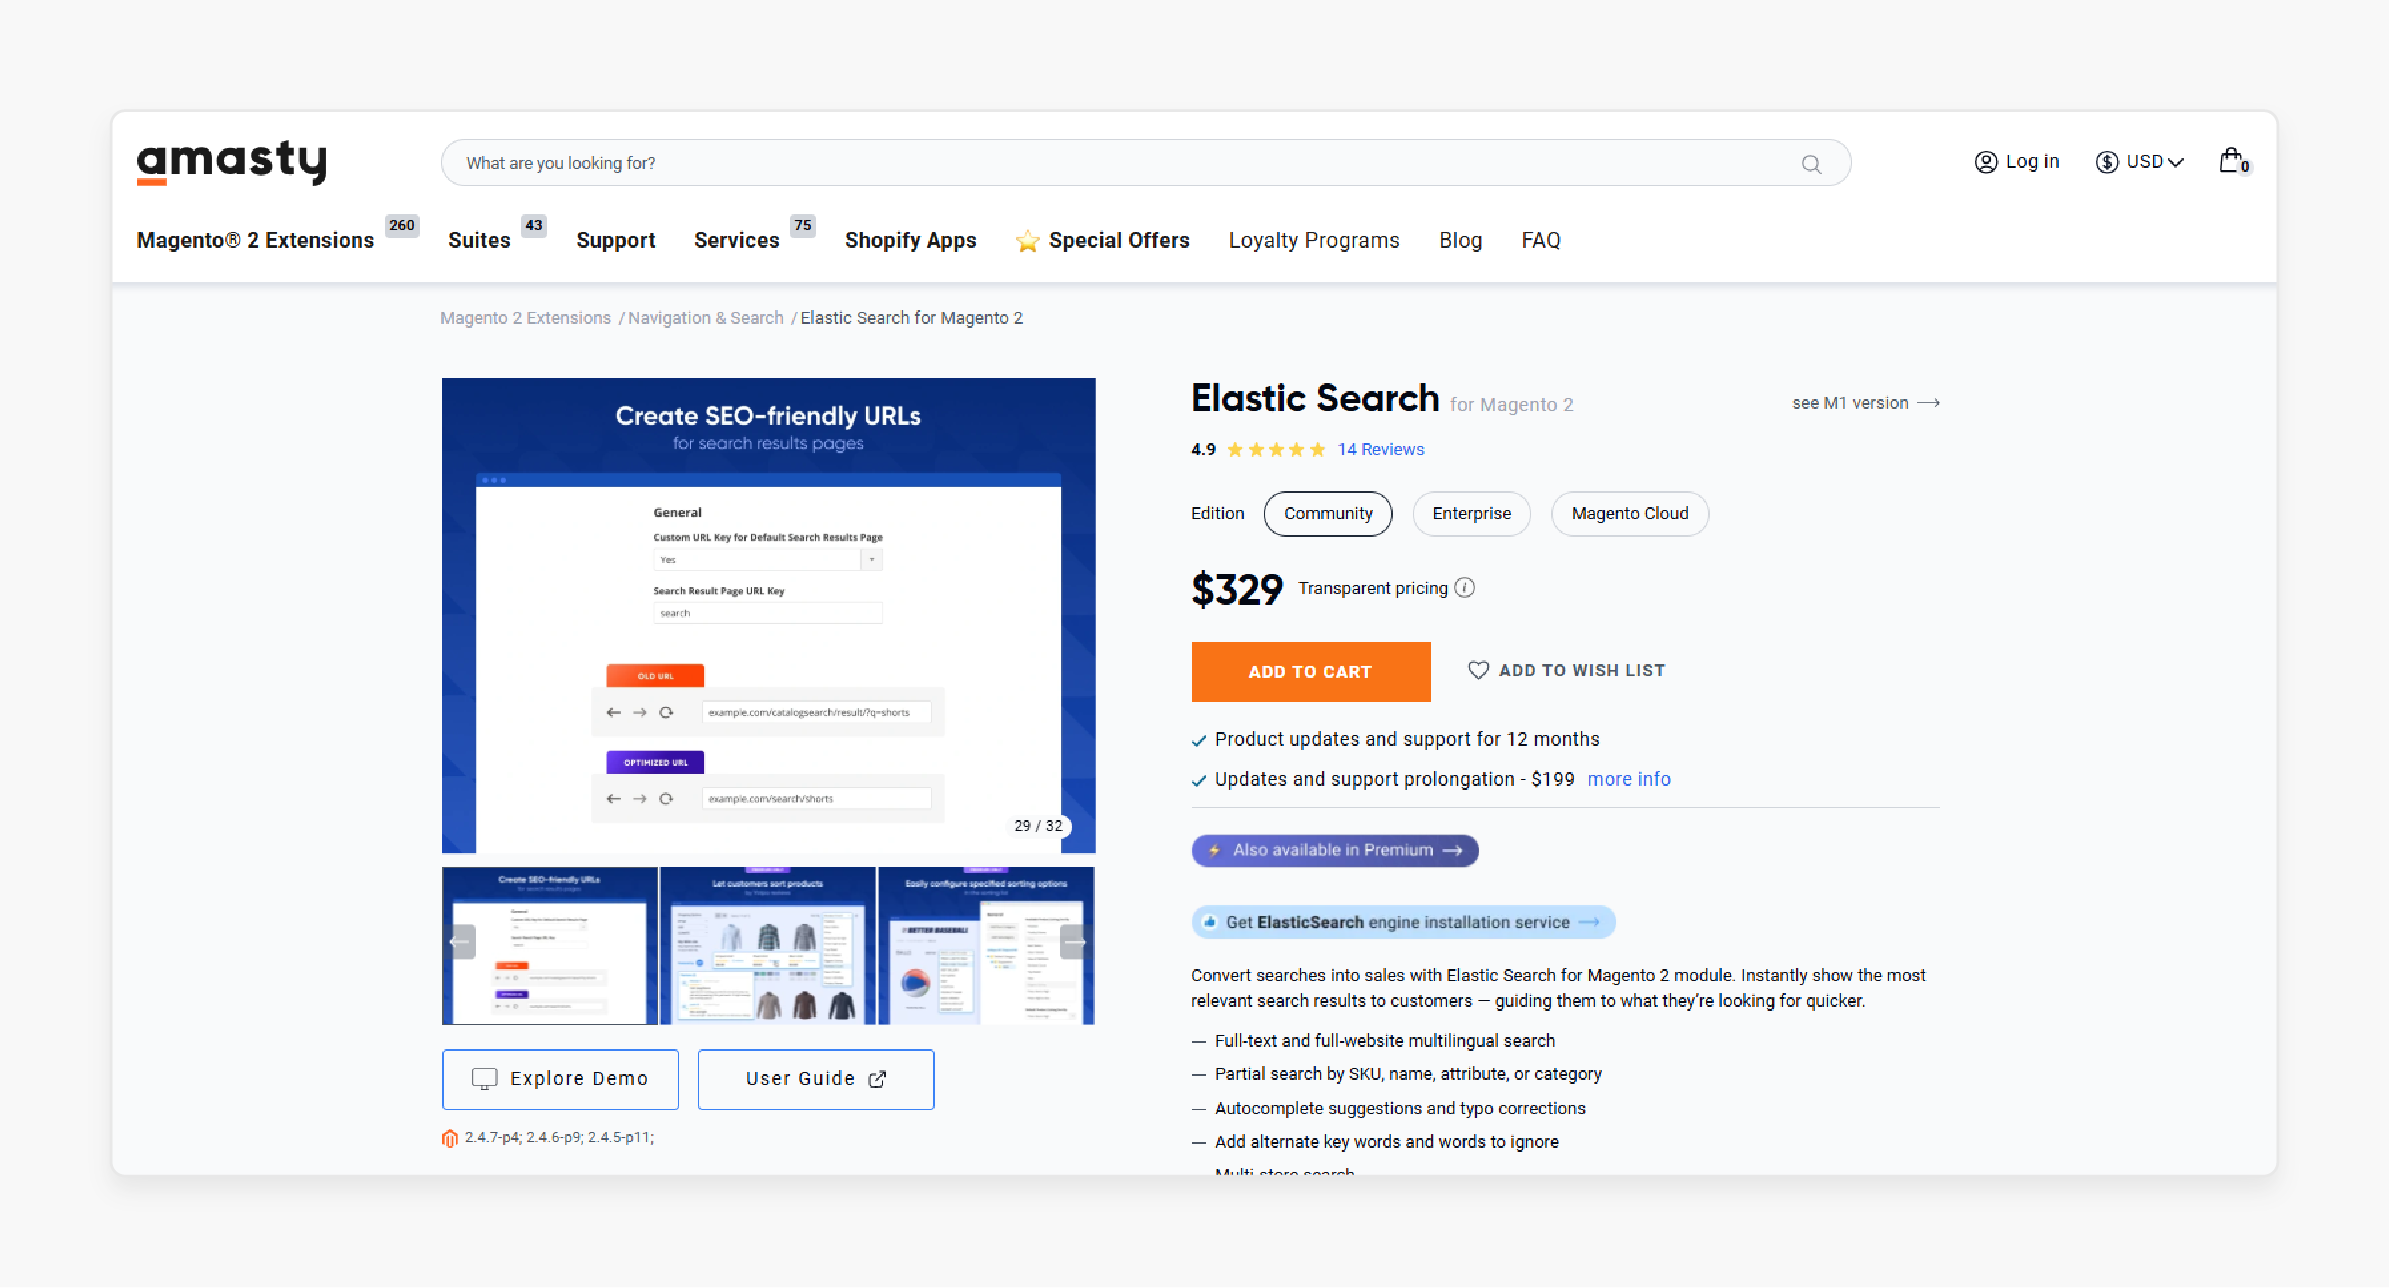Click the 4.9 rating value
This screenshot has height=1288, width=2389.
(1203, 450)
